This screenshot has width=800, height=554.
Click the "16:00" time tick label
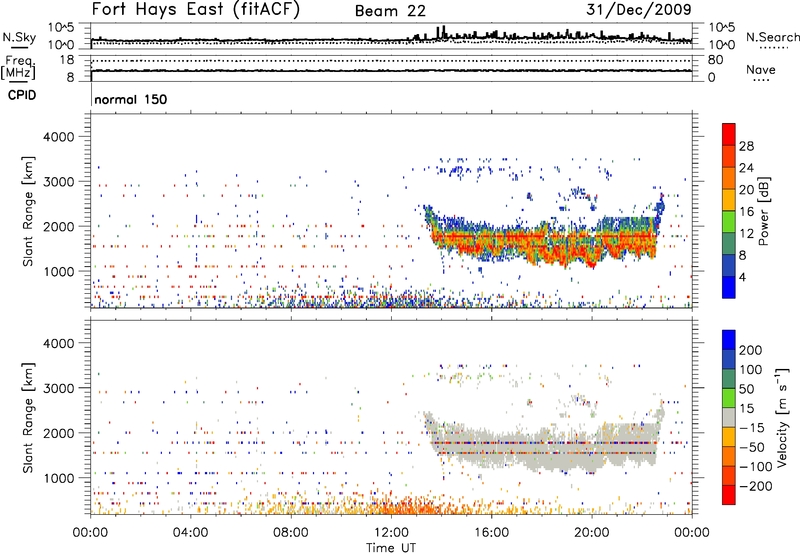tap(491, 533)
